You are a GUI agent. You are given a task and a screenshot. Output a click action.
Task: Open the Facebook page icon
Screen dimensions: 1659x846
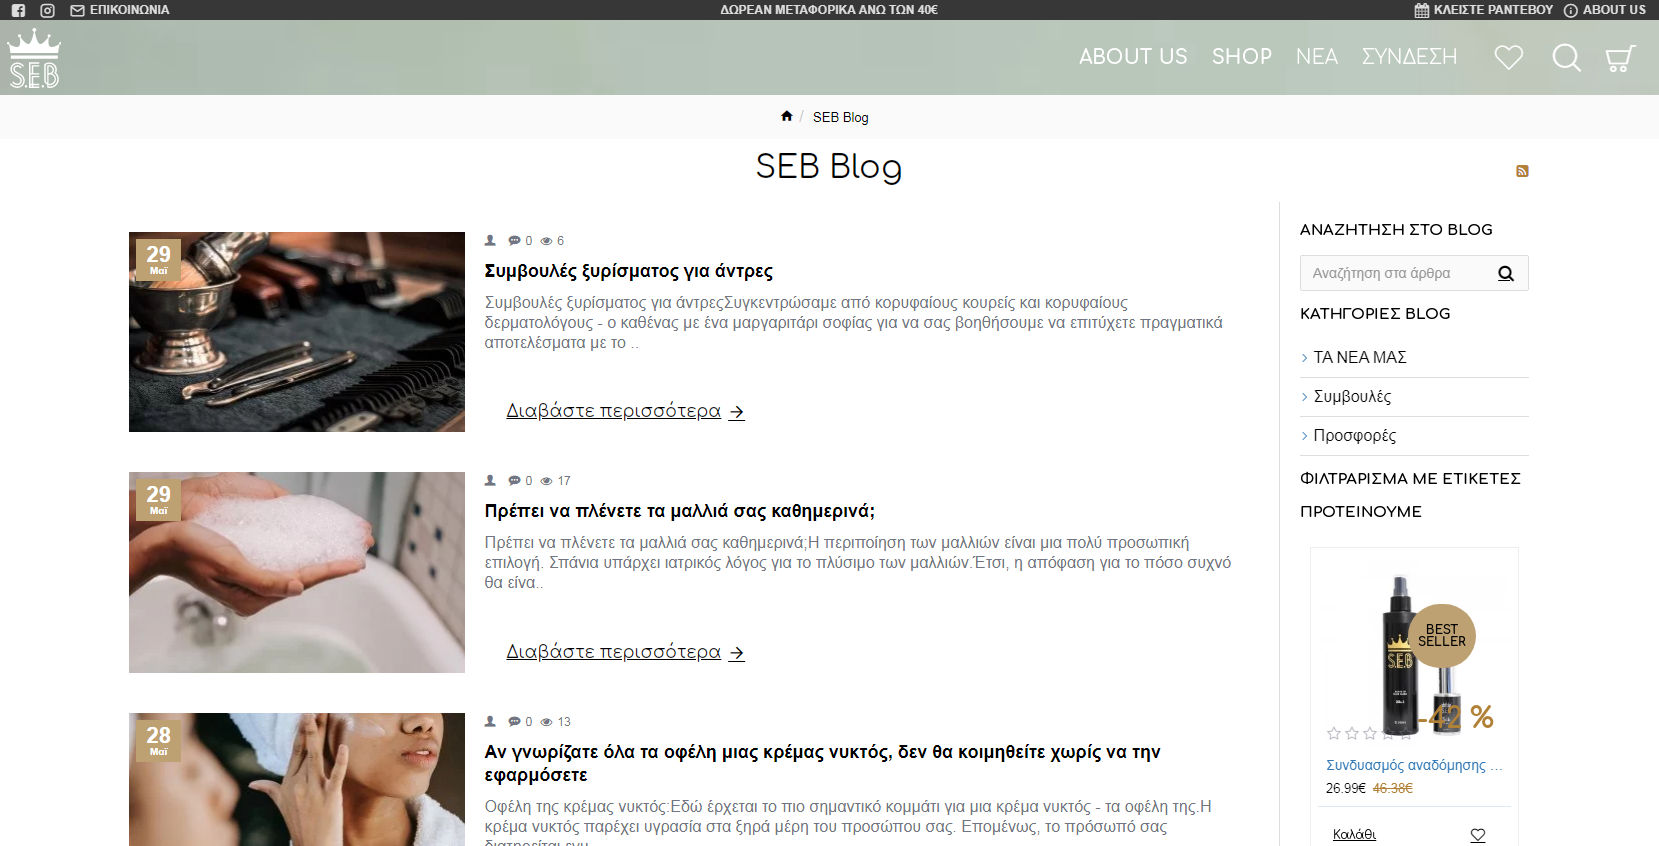pos(18,10)
